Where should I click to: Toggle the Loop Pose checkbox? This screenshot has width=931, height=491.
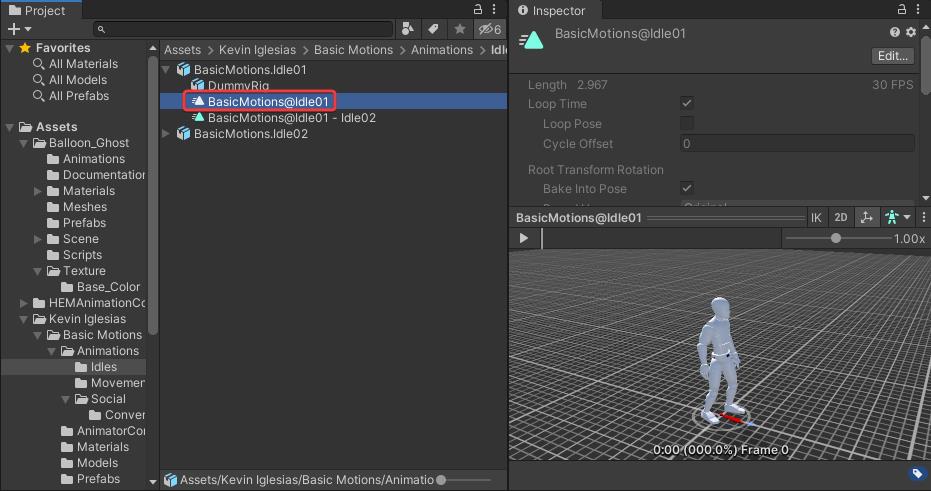(687, 124)
